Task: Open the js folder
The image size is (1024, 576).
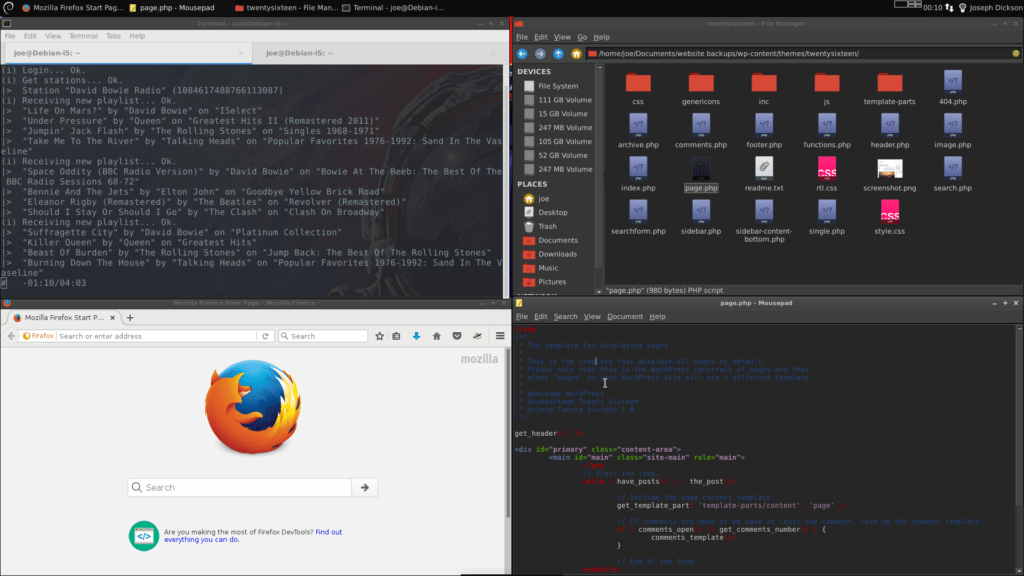Action: click(827, 88)
